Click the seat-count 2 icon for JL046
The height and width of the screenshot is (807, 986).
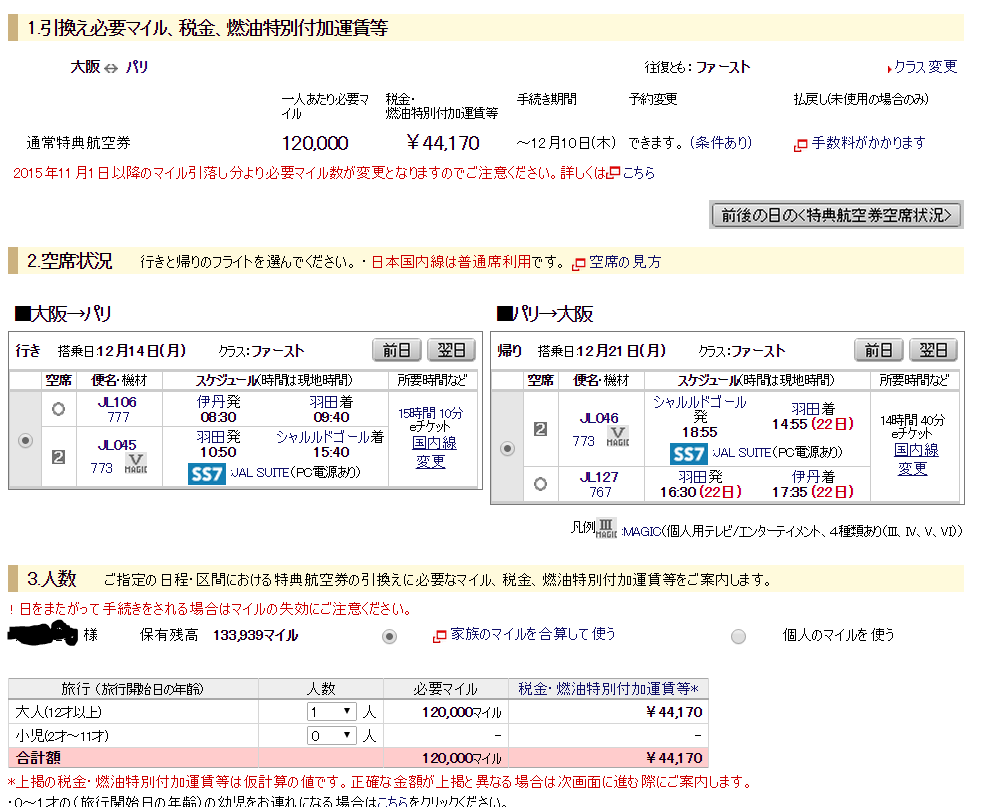540,429
